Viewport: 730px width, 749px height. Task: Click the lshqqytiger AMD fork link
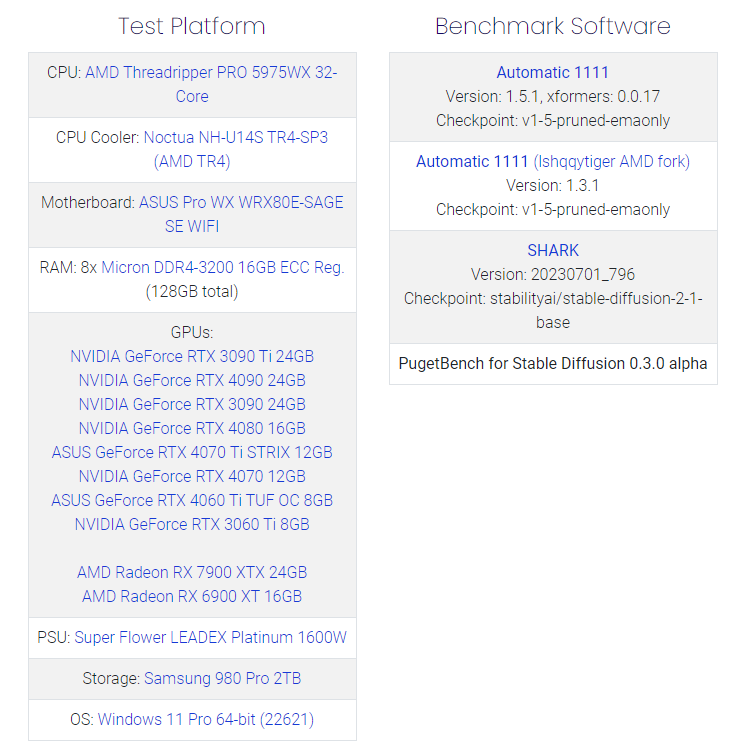click(x=612, y=161)
